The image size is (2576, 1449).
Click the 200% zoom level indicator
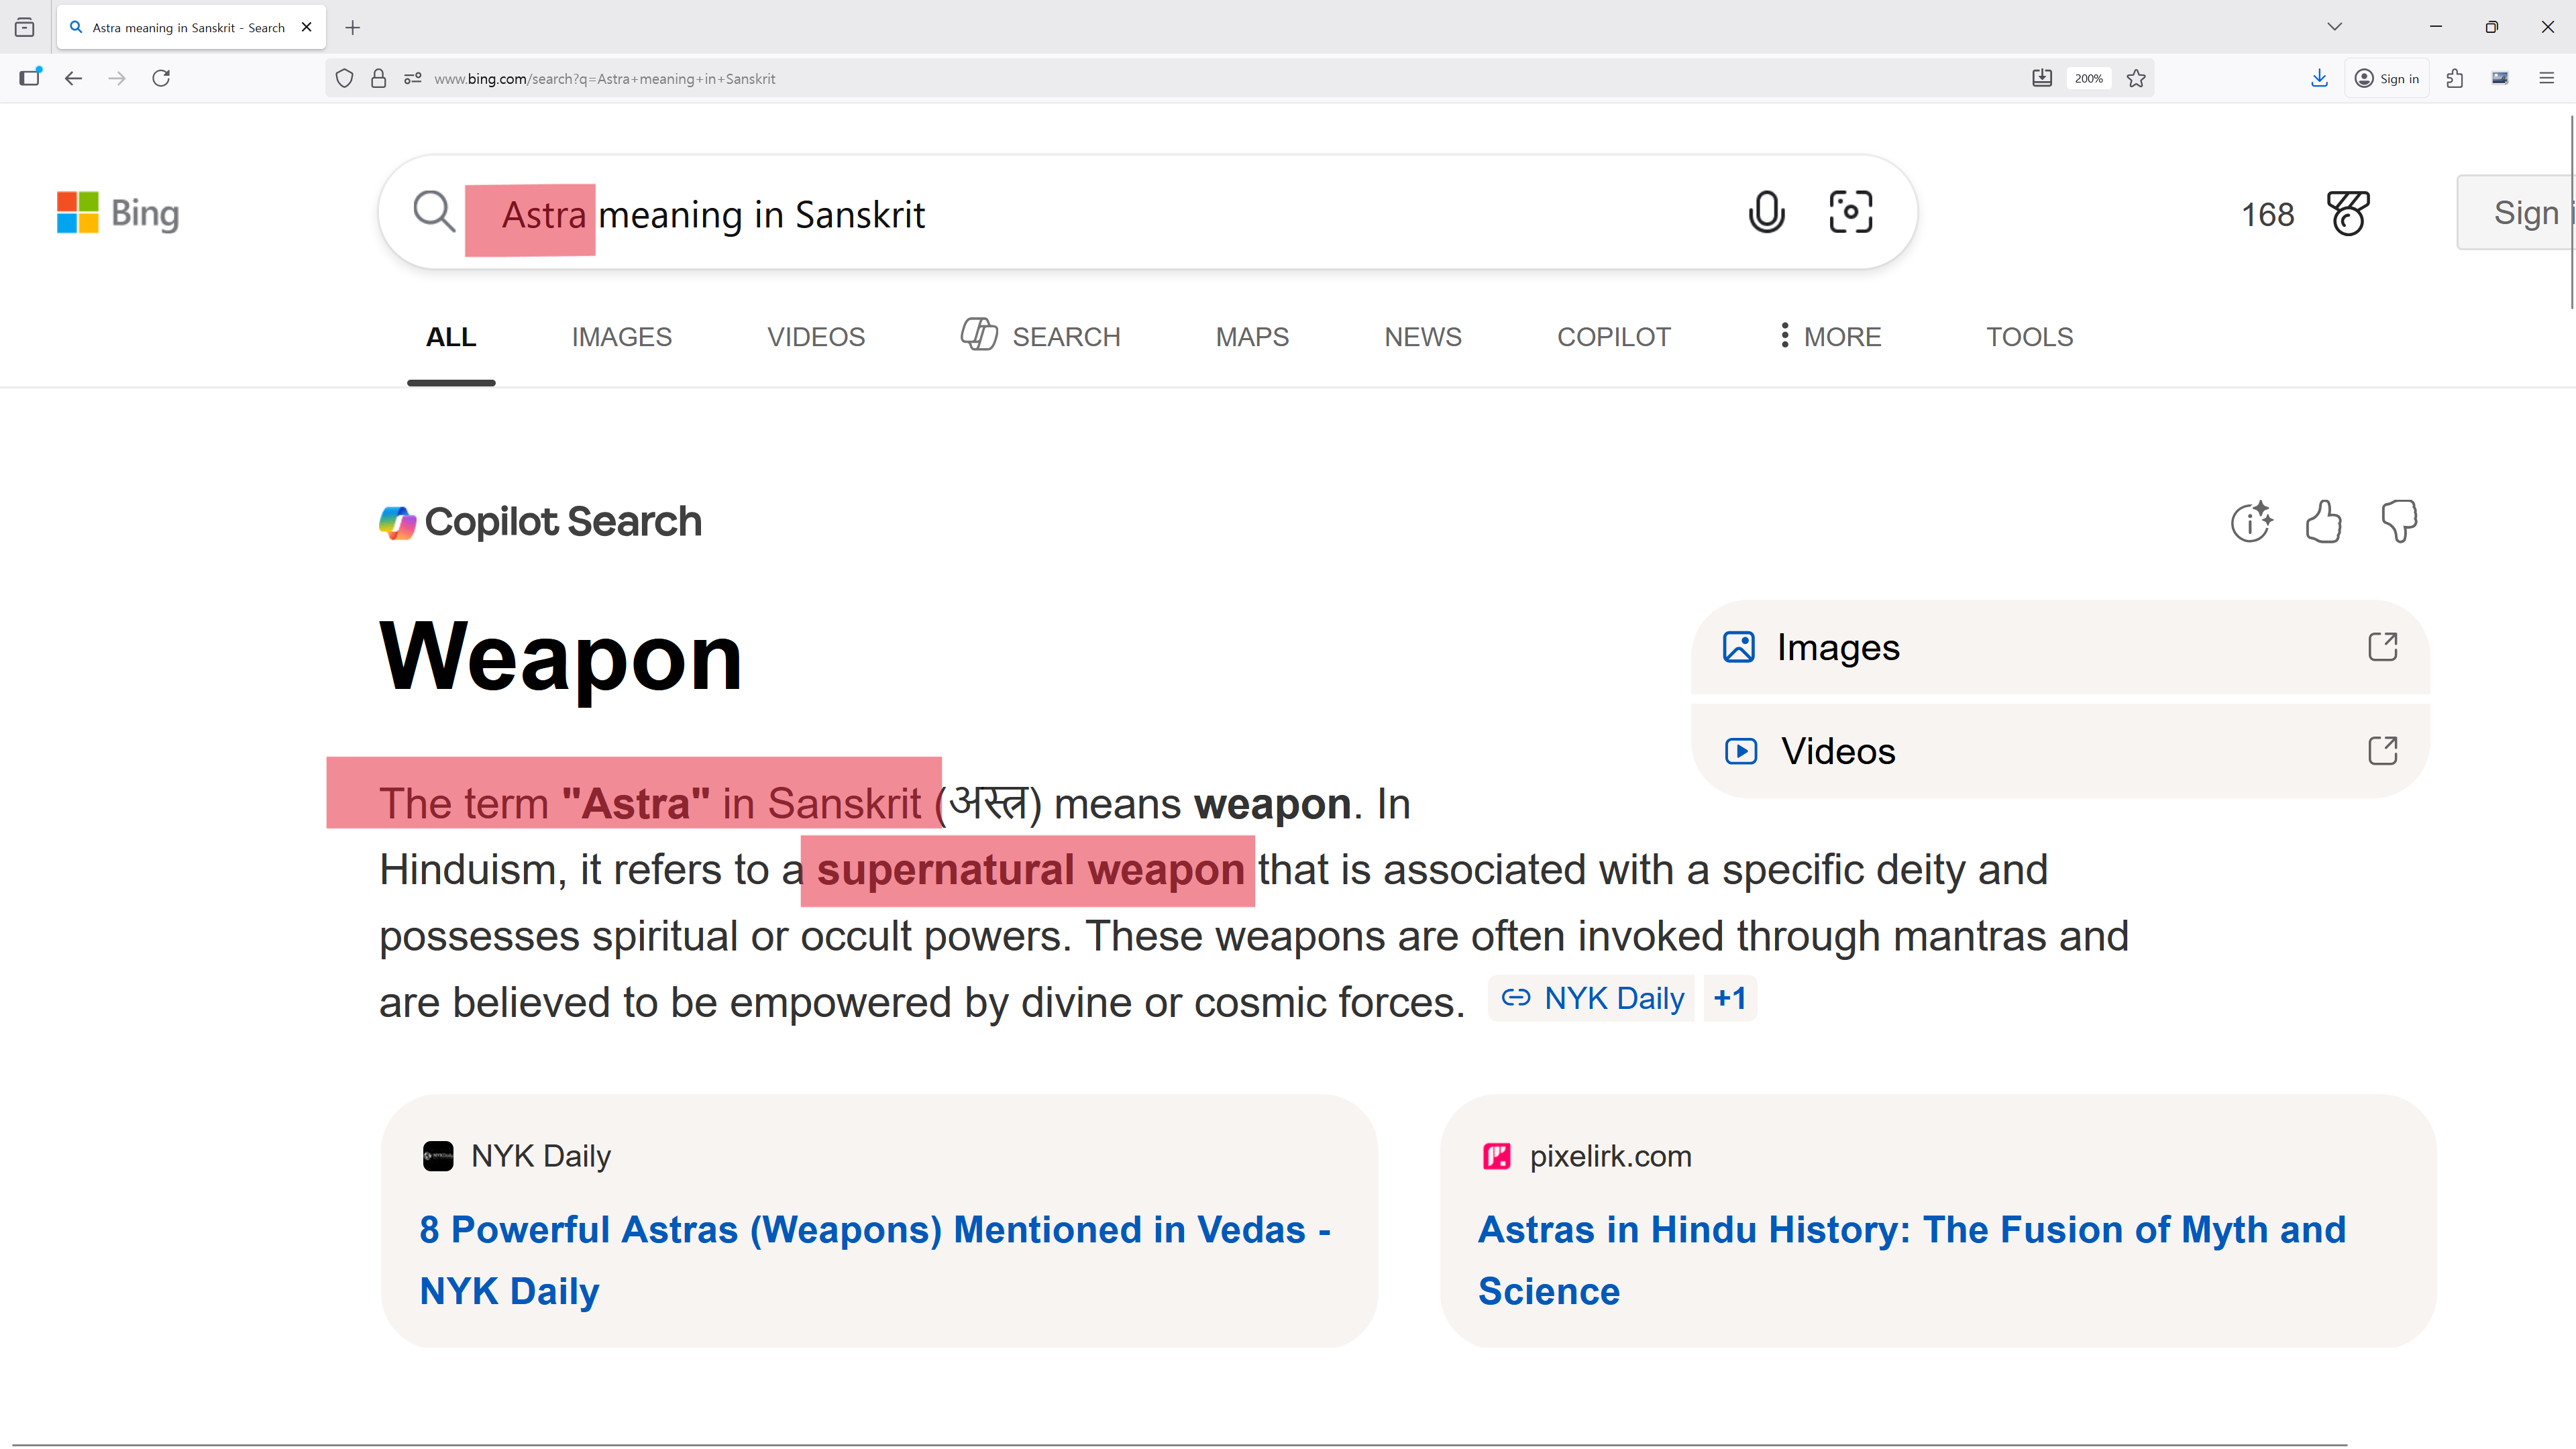click(x=2088, y=78)
